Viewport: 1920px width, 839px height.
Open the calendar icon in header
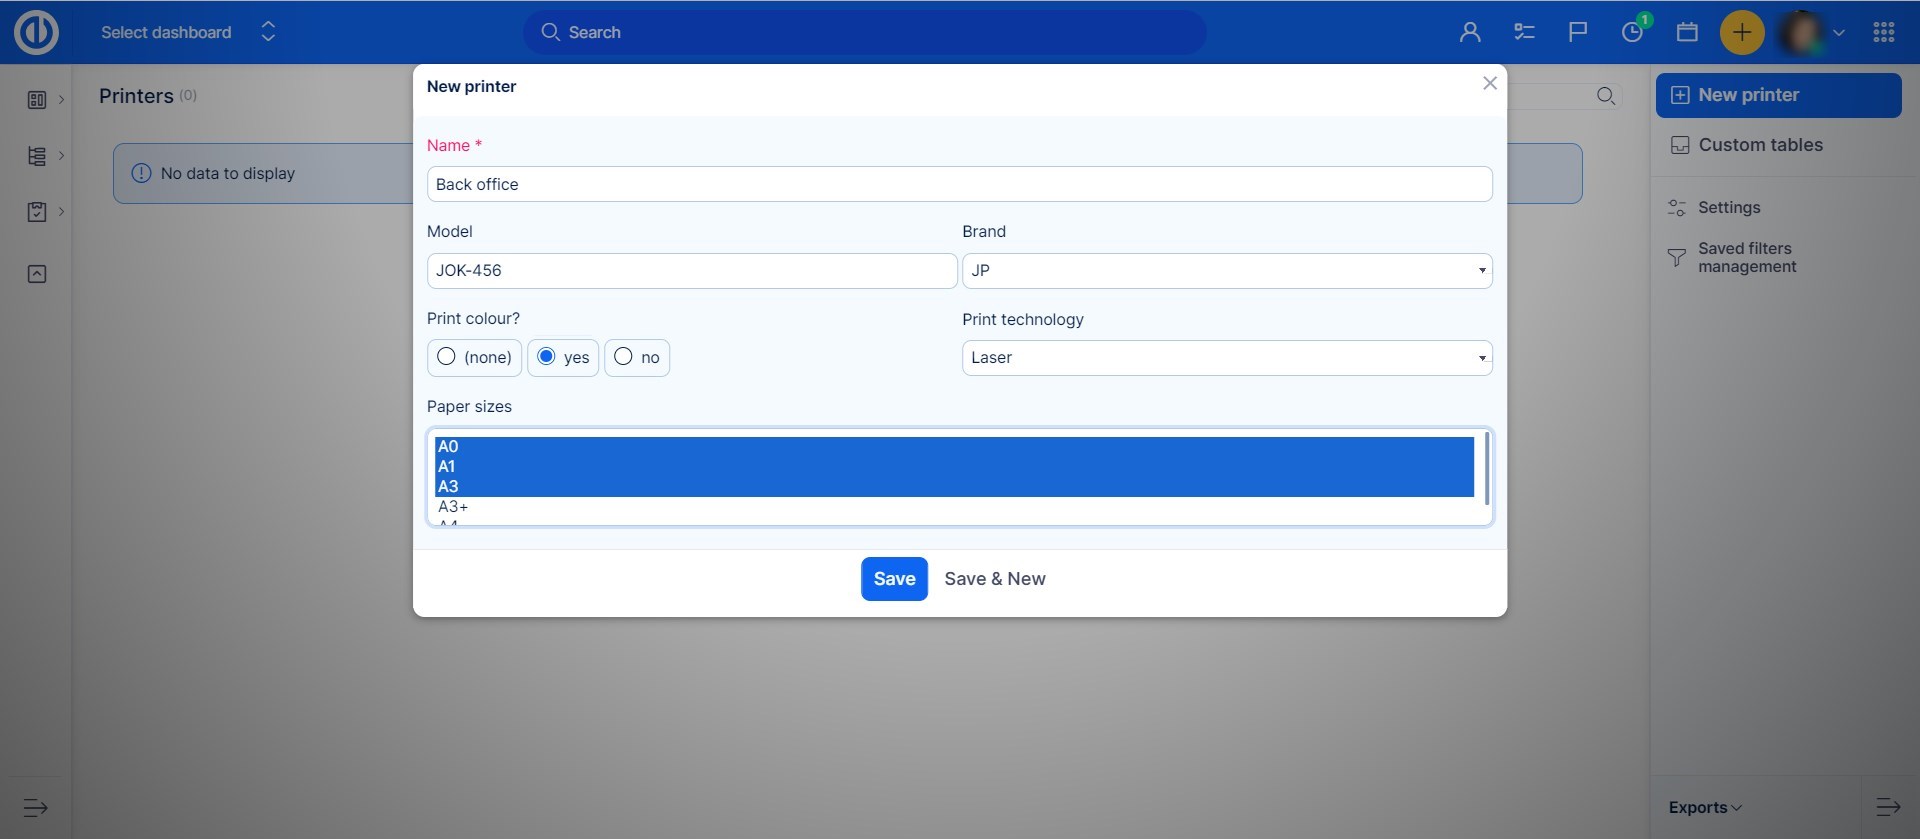tap(1687, 32)
